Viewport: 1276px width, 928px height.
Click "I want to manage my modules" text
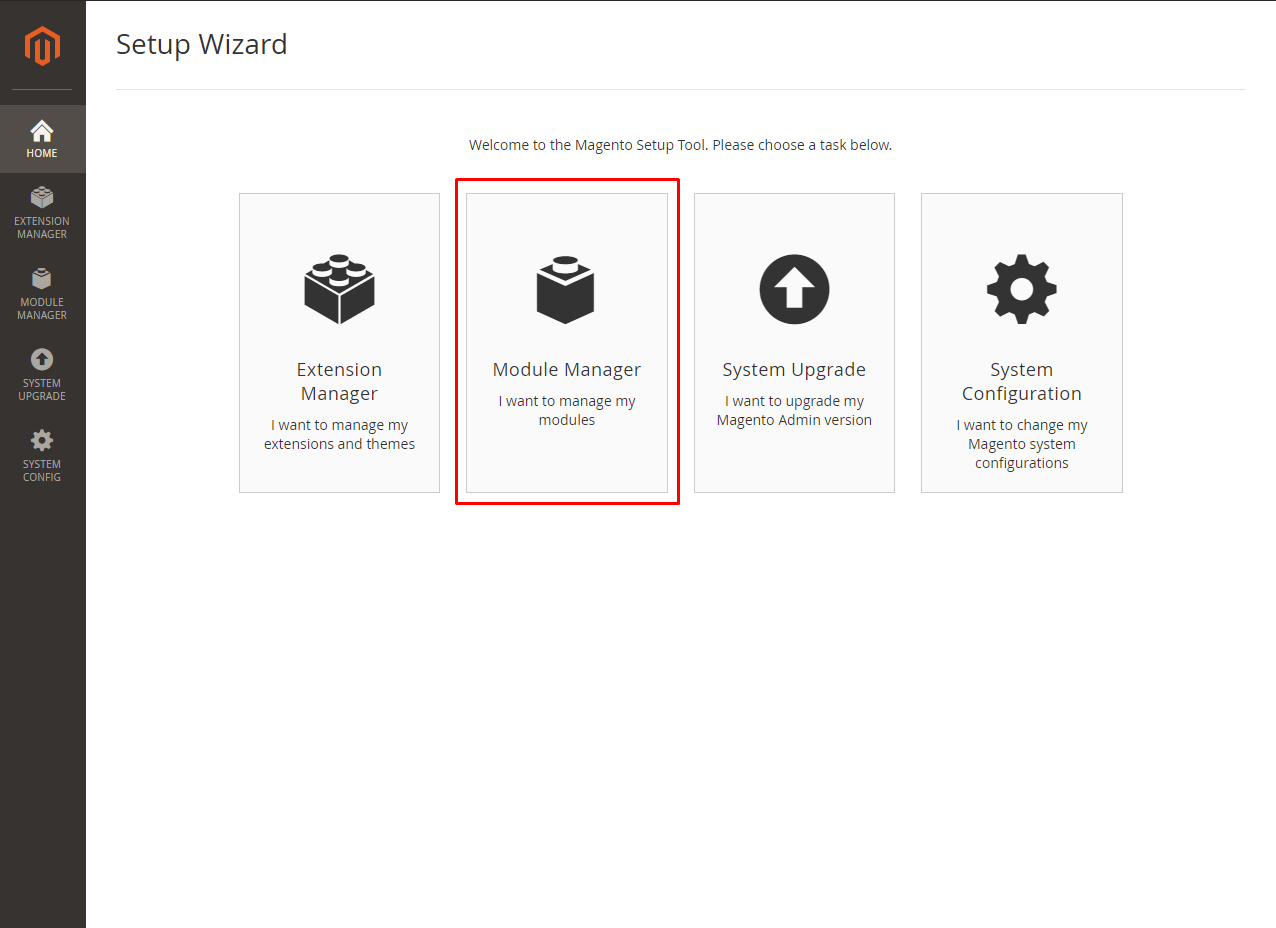pos(567,411)
